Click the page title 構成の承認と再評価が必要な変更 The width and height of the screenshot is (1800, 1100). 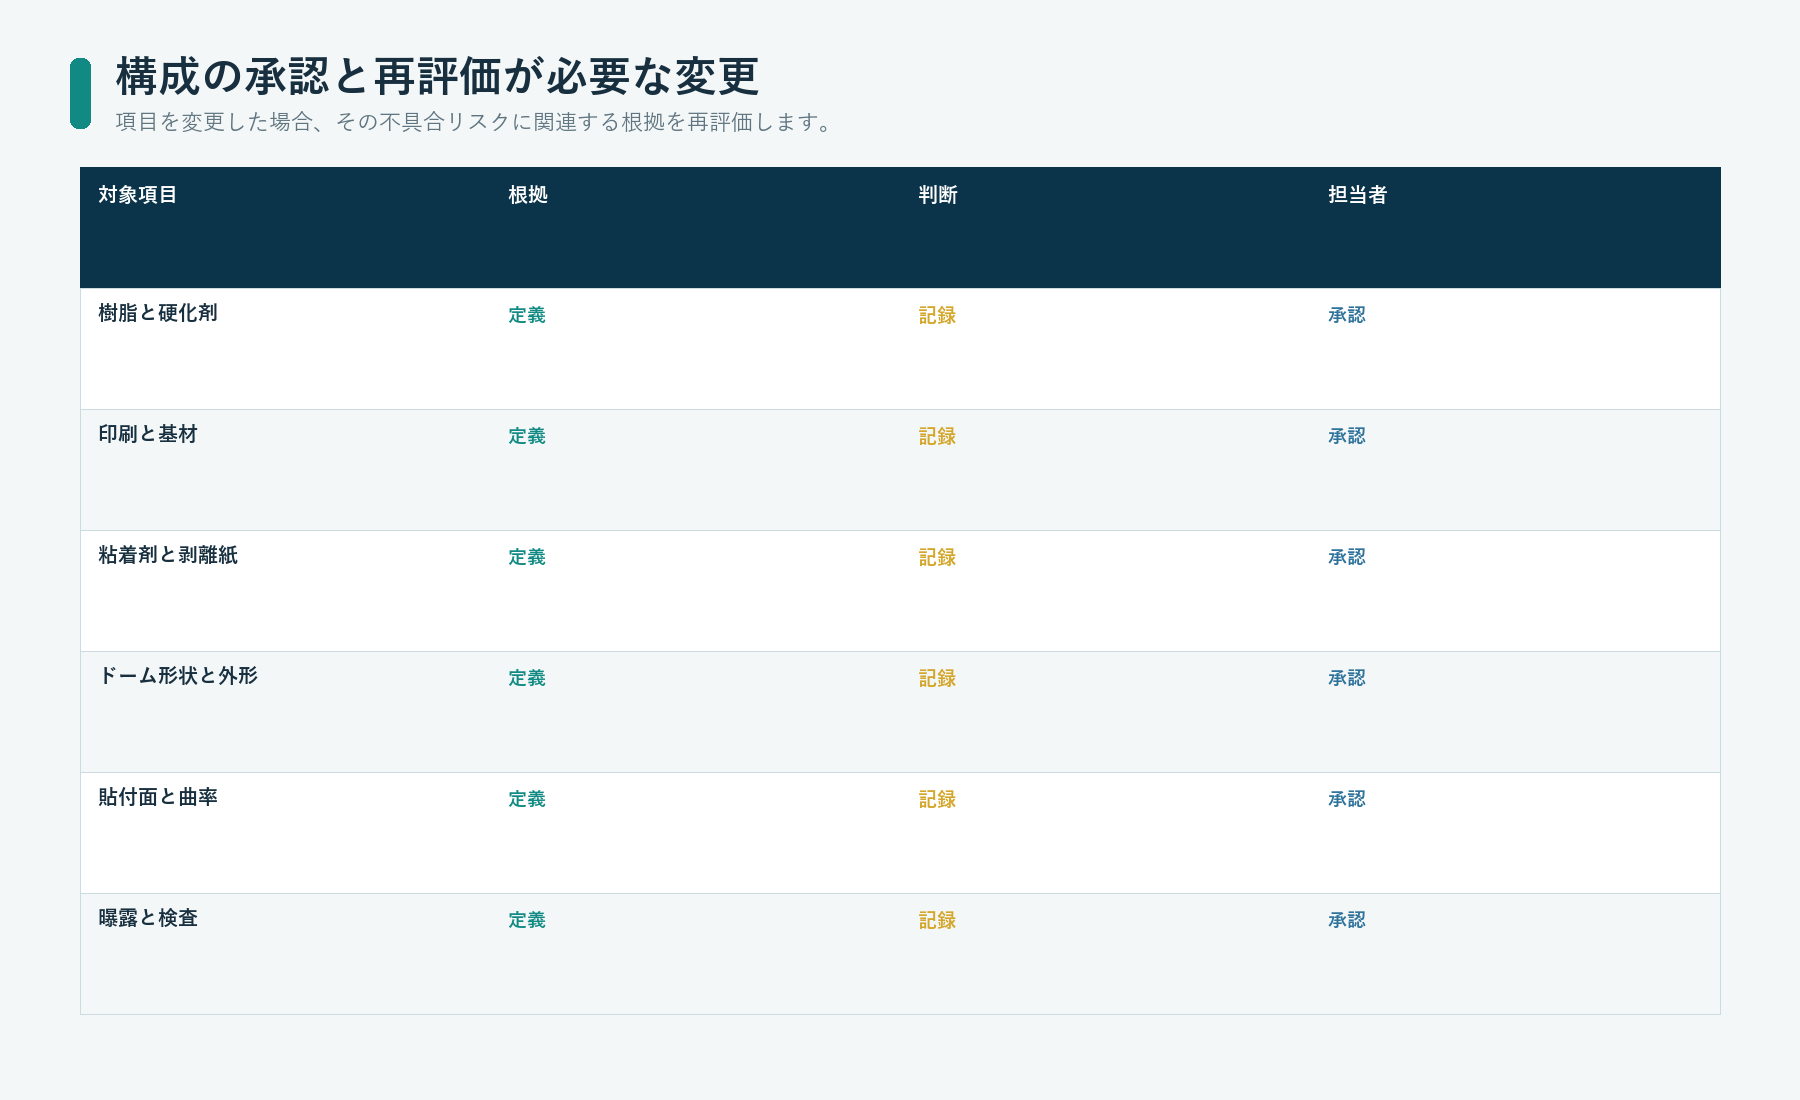point(437,77)
